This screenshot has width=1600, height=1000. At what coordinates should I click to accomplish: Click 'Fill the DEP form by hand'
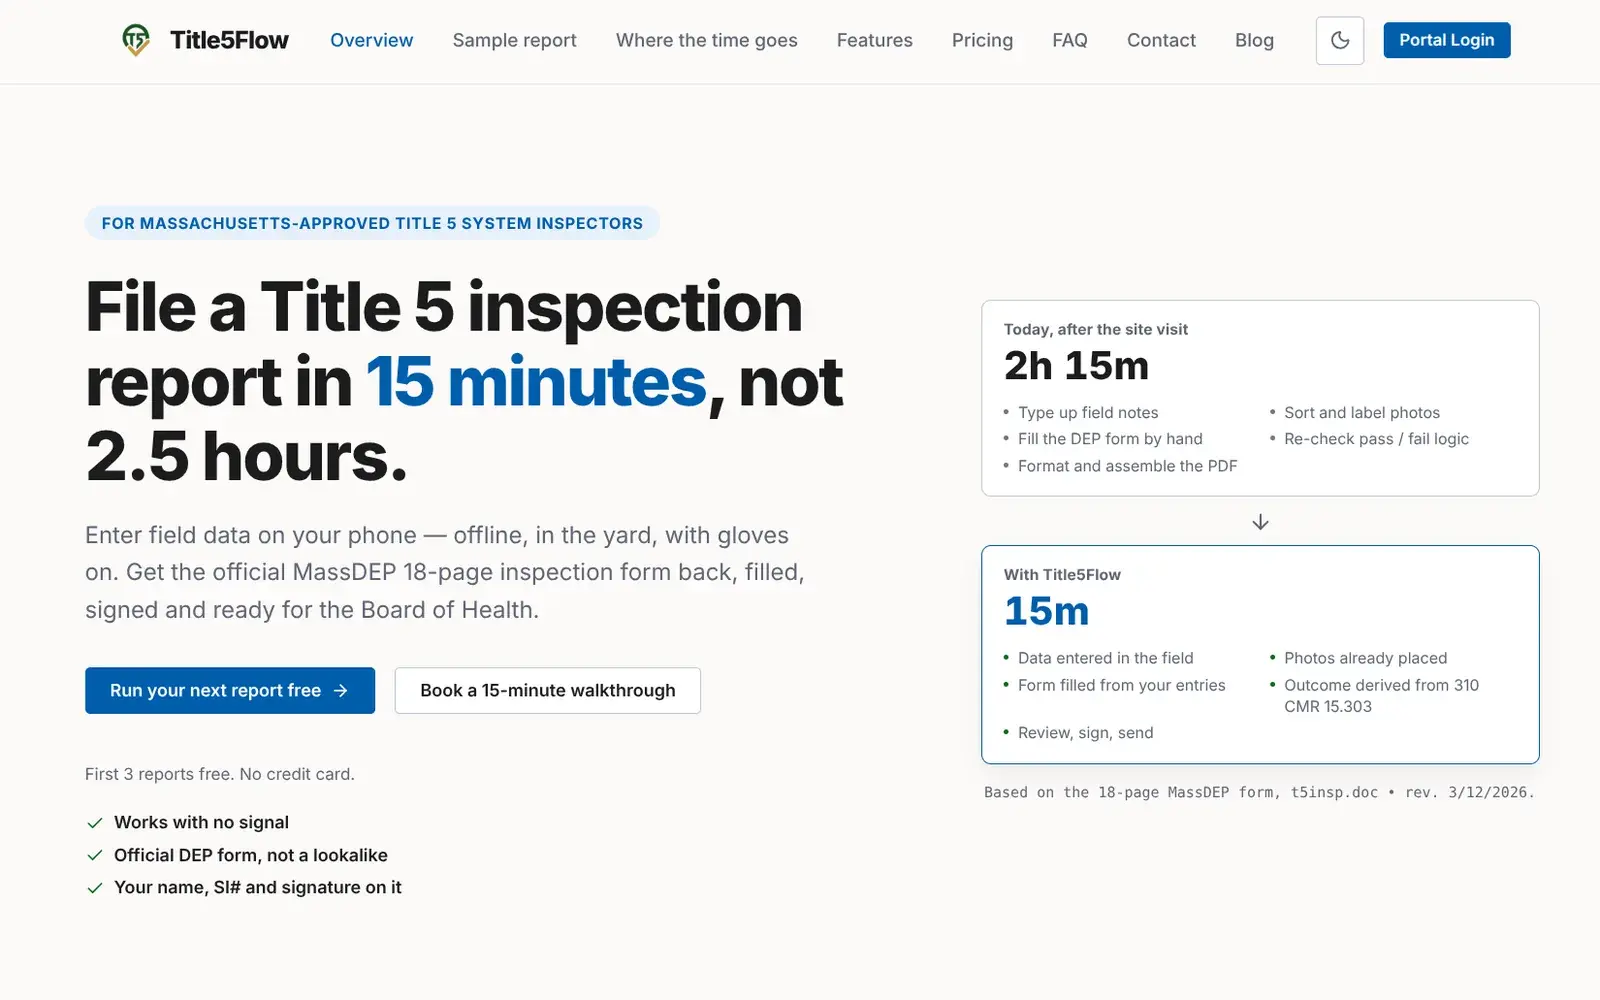[1110, 438]
